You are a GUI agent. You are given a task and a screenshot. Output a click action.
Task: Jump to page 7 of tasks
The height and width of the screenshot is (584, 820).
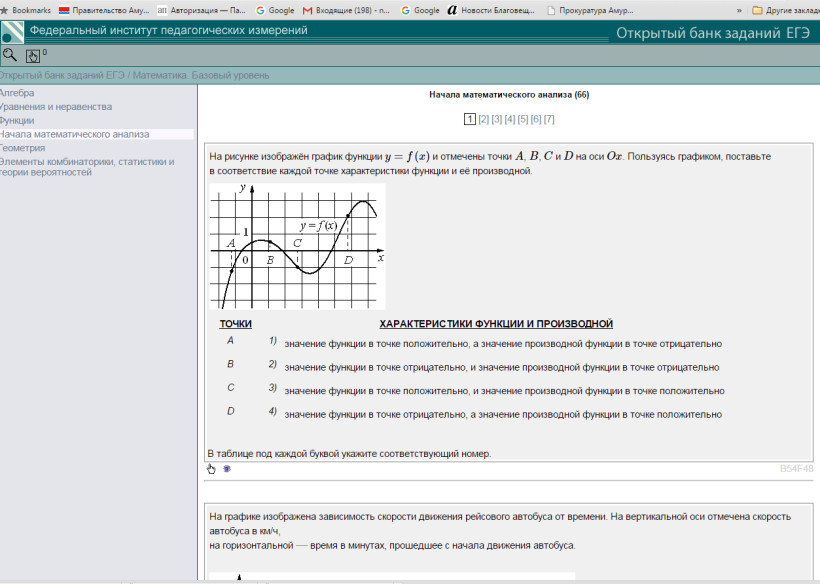point(549,120)
